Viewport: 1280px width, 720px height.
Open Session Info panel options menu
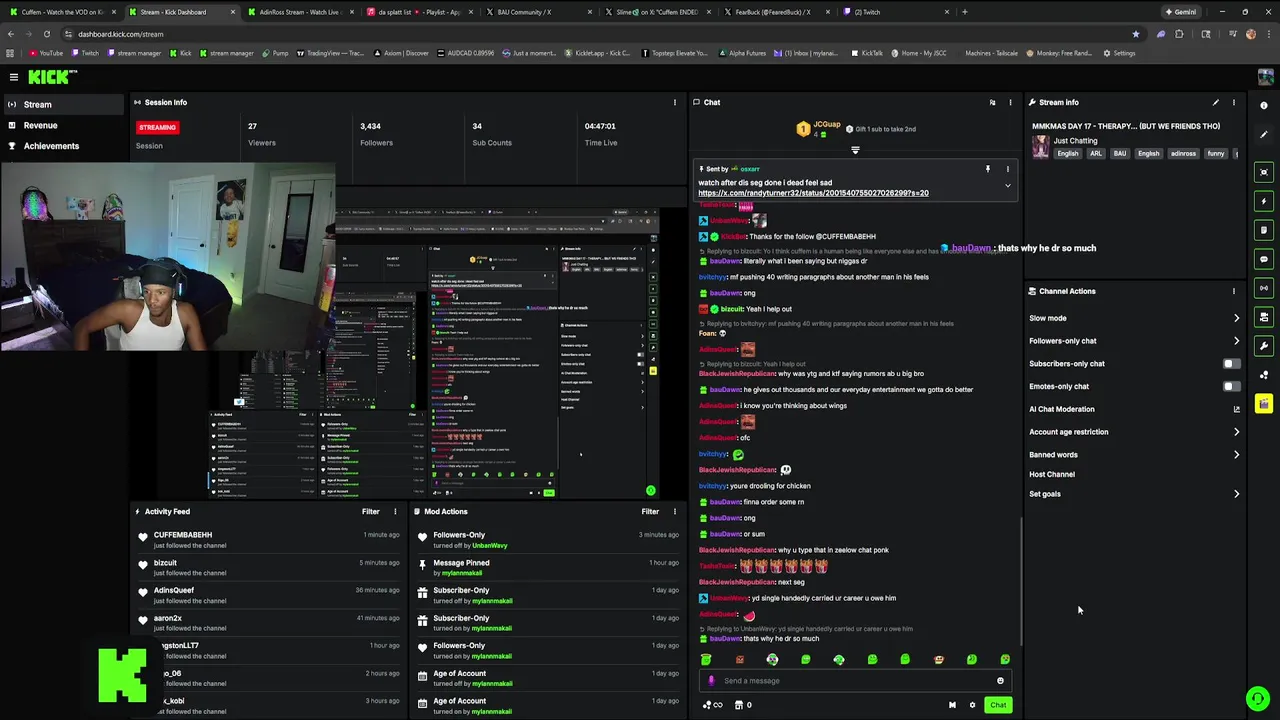coord(674,102)
